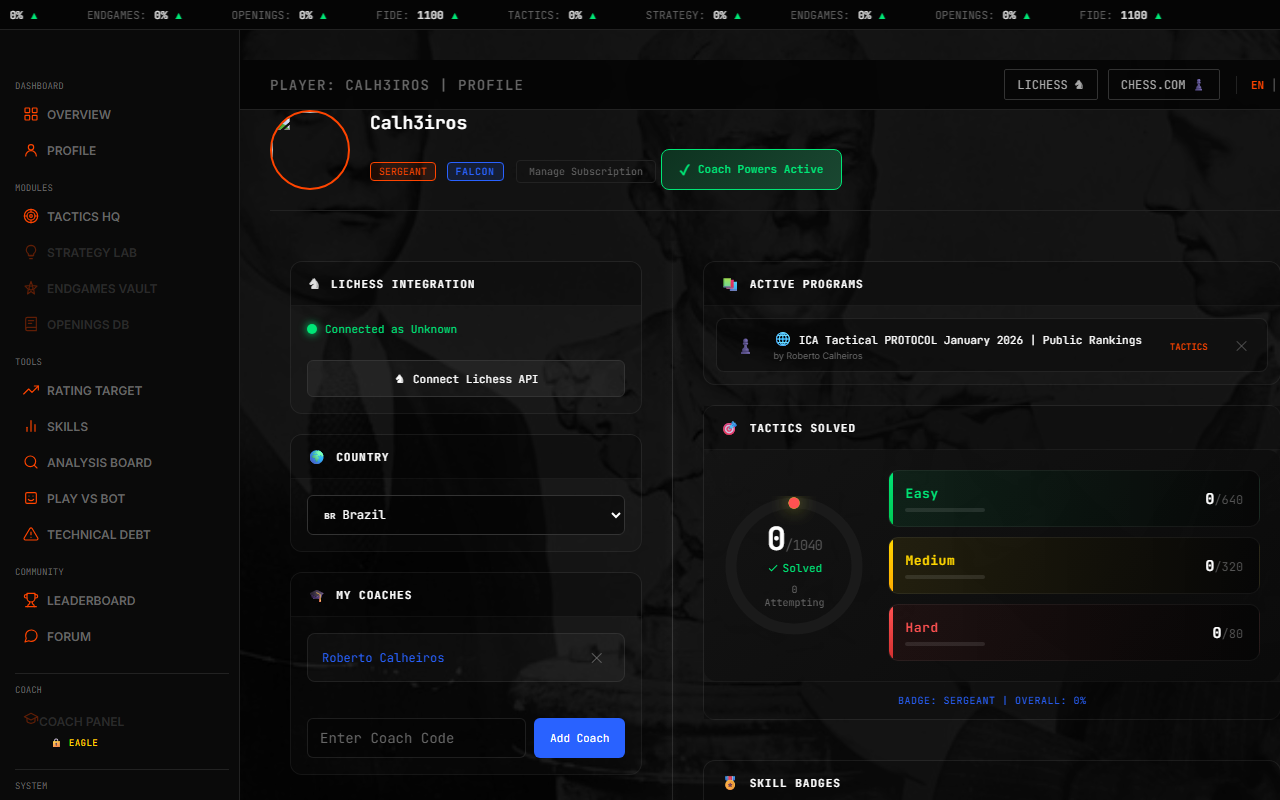Viewport: 1280px width, 800px height.
Task: Click the Forum chat bubble icon
Action: pyautogui.click(x=31, y=636)
